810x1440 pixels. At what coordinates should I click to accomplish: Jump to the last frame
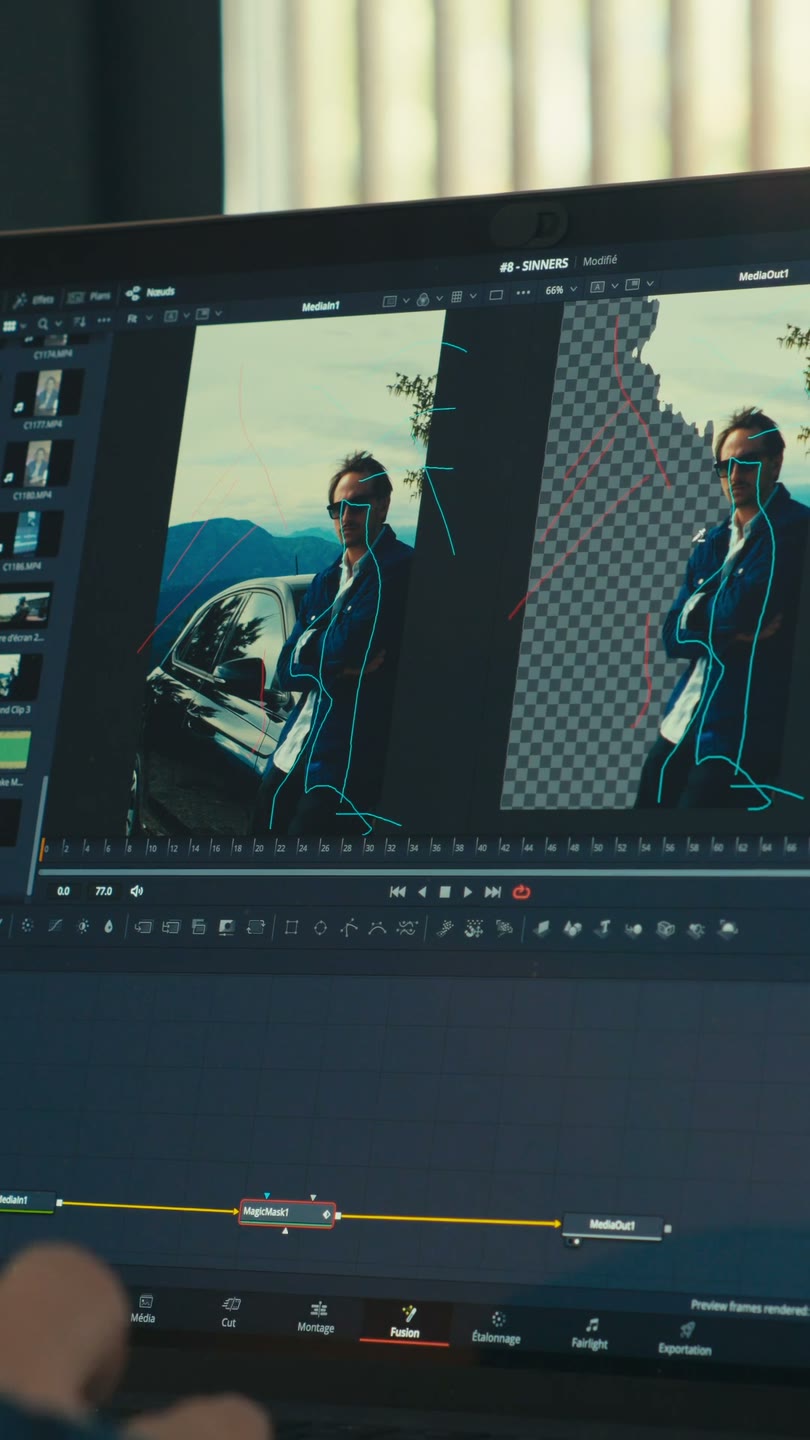[x=493, y=892]
